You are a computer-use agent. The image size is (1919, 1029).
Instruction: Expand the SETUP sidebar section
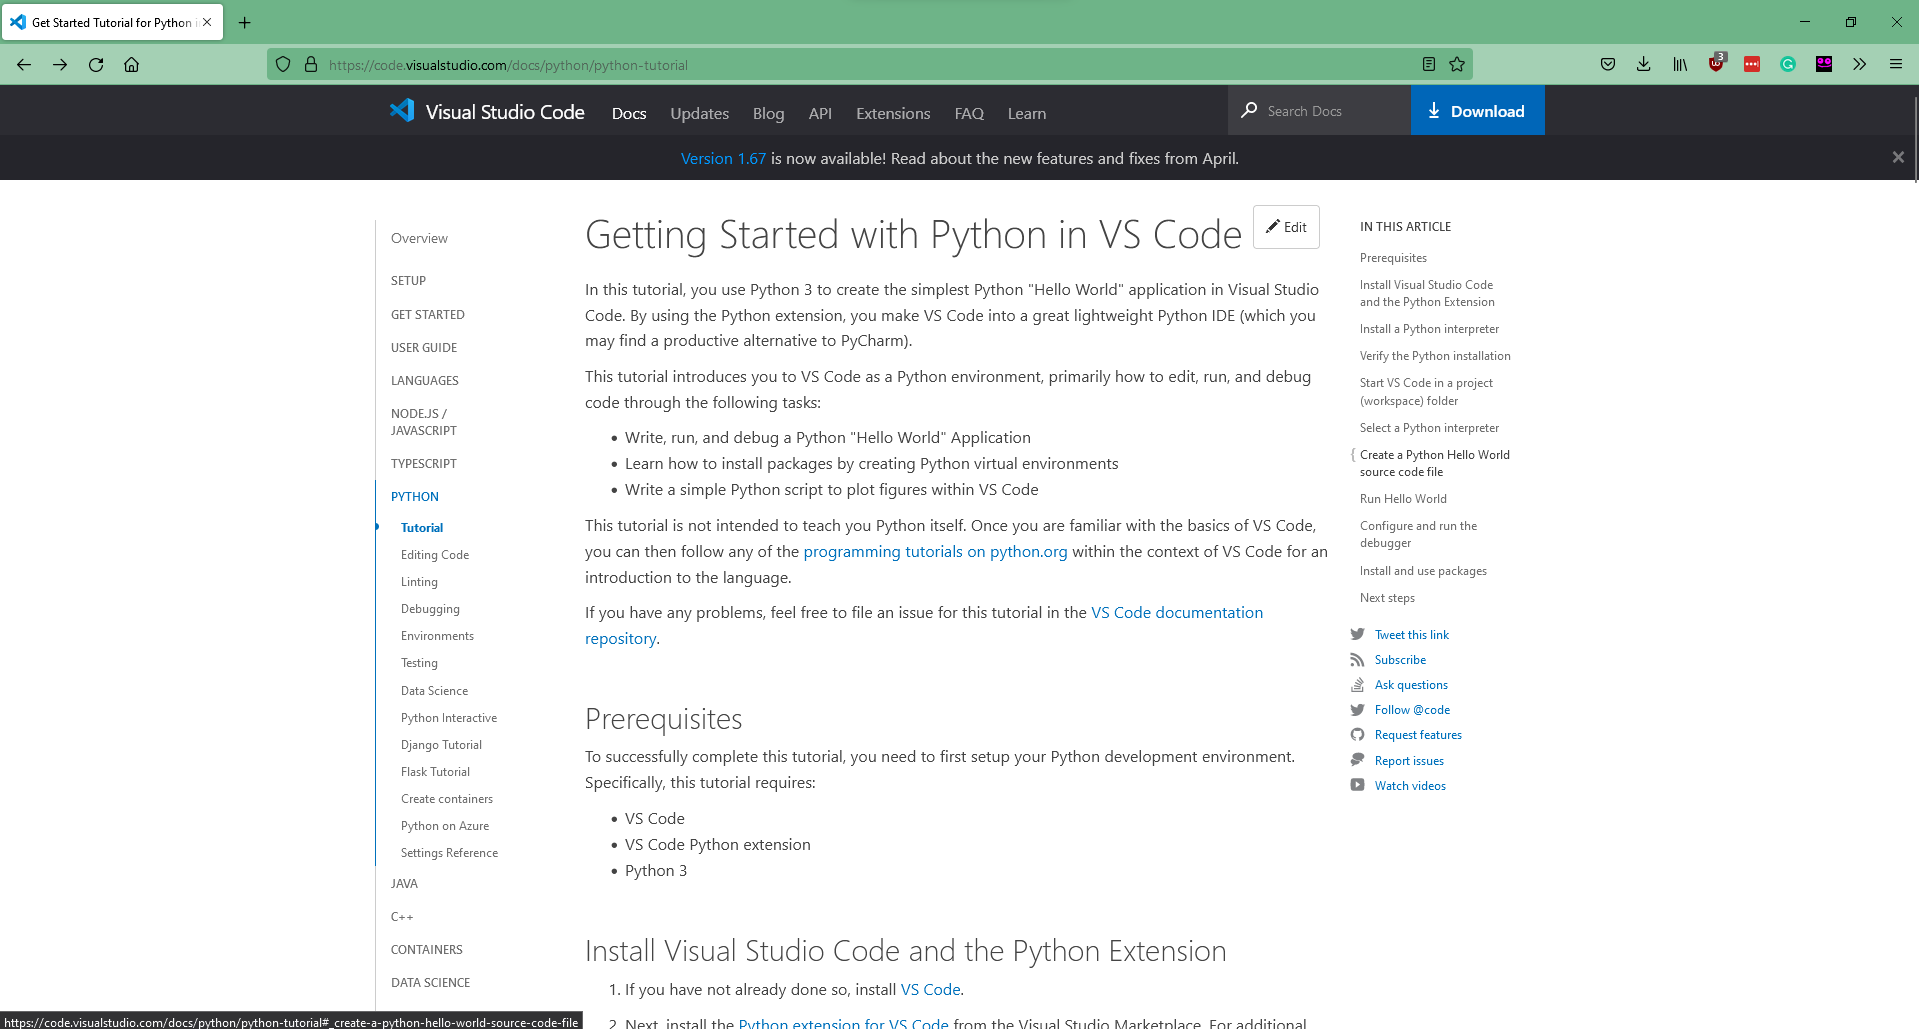408,281
